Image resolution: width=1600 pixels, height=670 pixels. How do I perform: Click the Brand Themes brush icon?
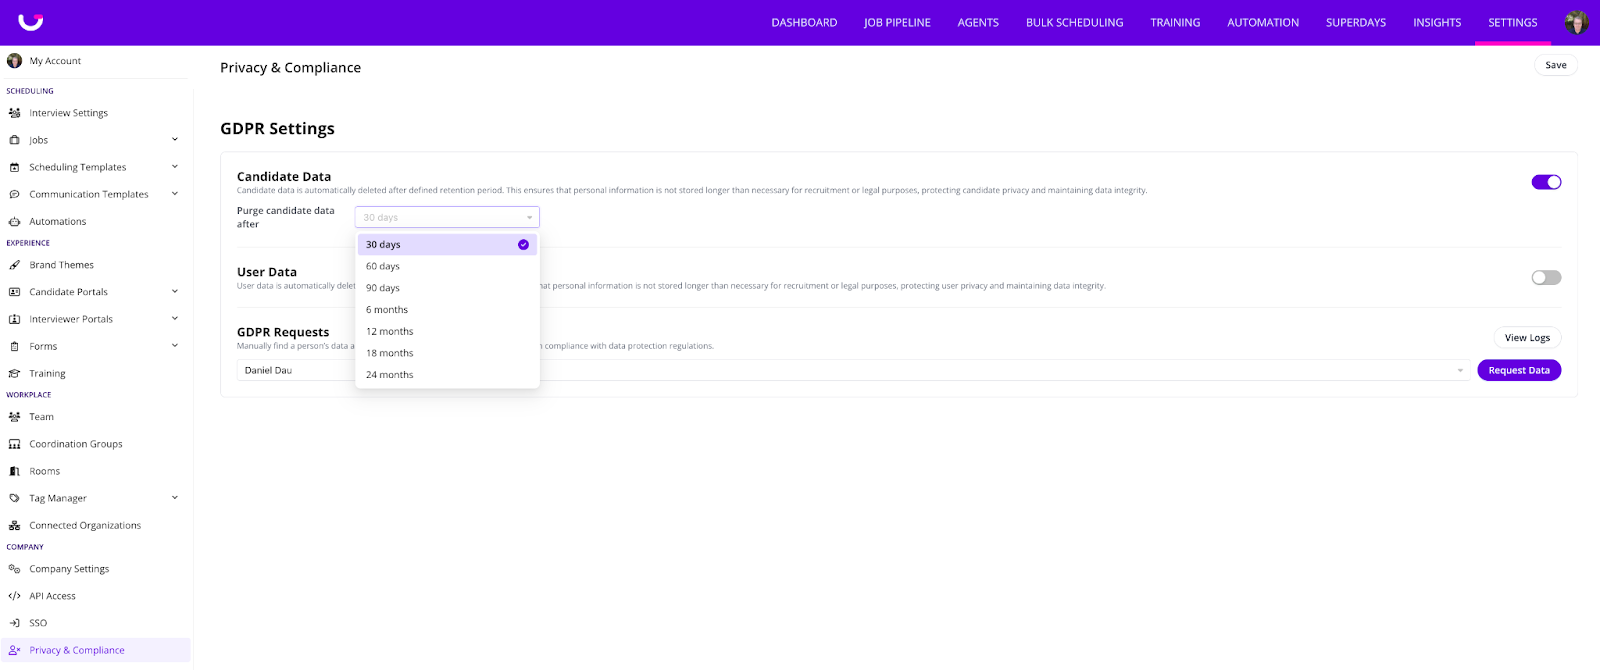14,265
